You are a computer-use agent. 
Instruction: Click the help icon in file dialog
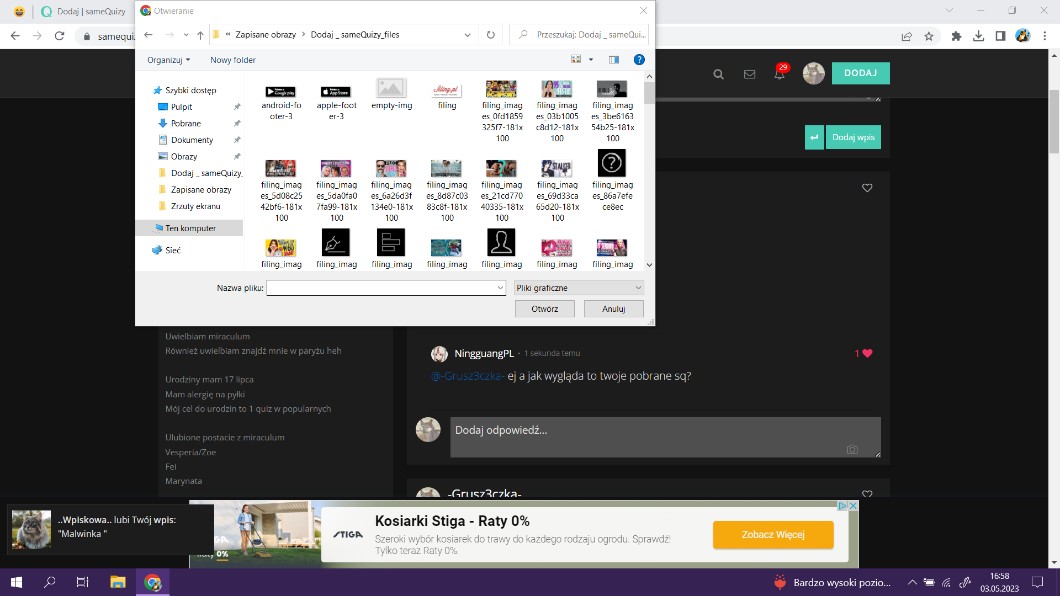(639, 60)
